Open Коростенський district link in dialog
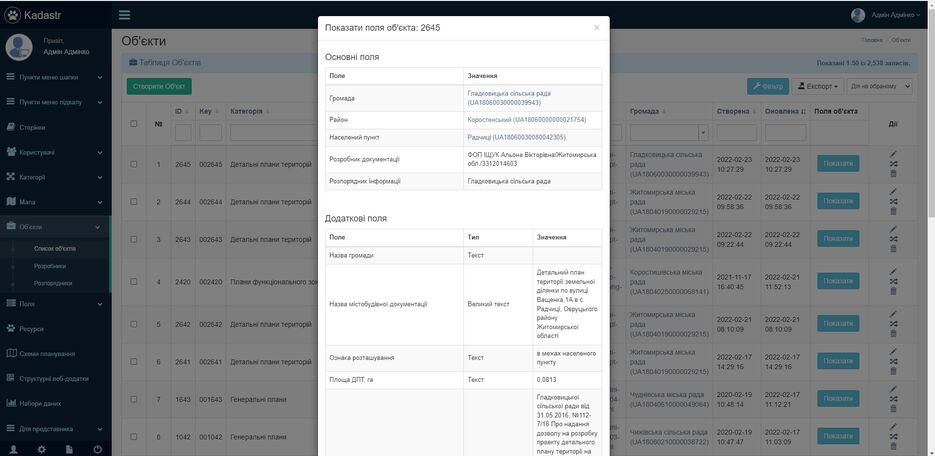The image size is (935, 456). [527, 120]
